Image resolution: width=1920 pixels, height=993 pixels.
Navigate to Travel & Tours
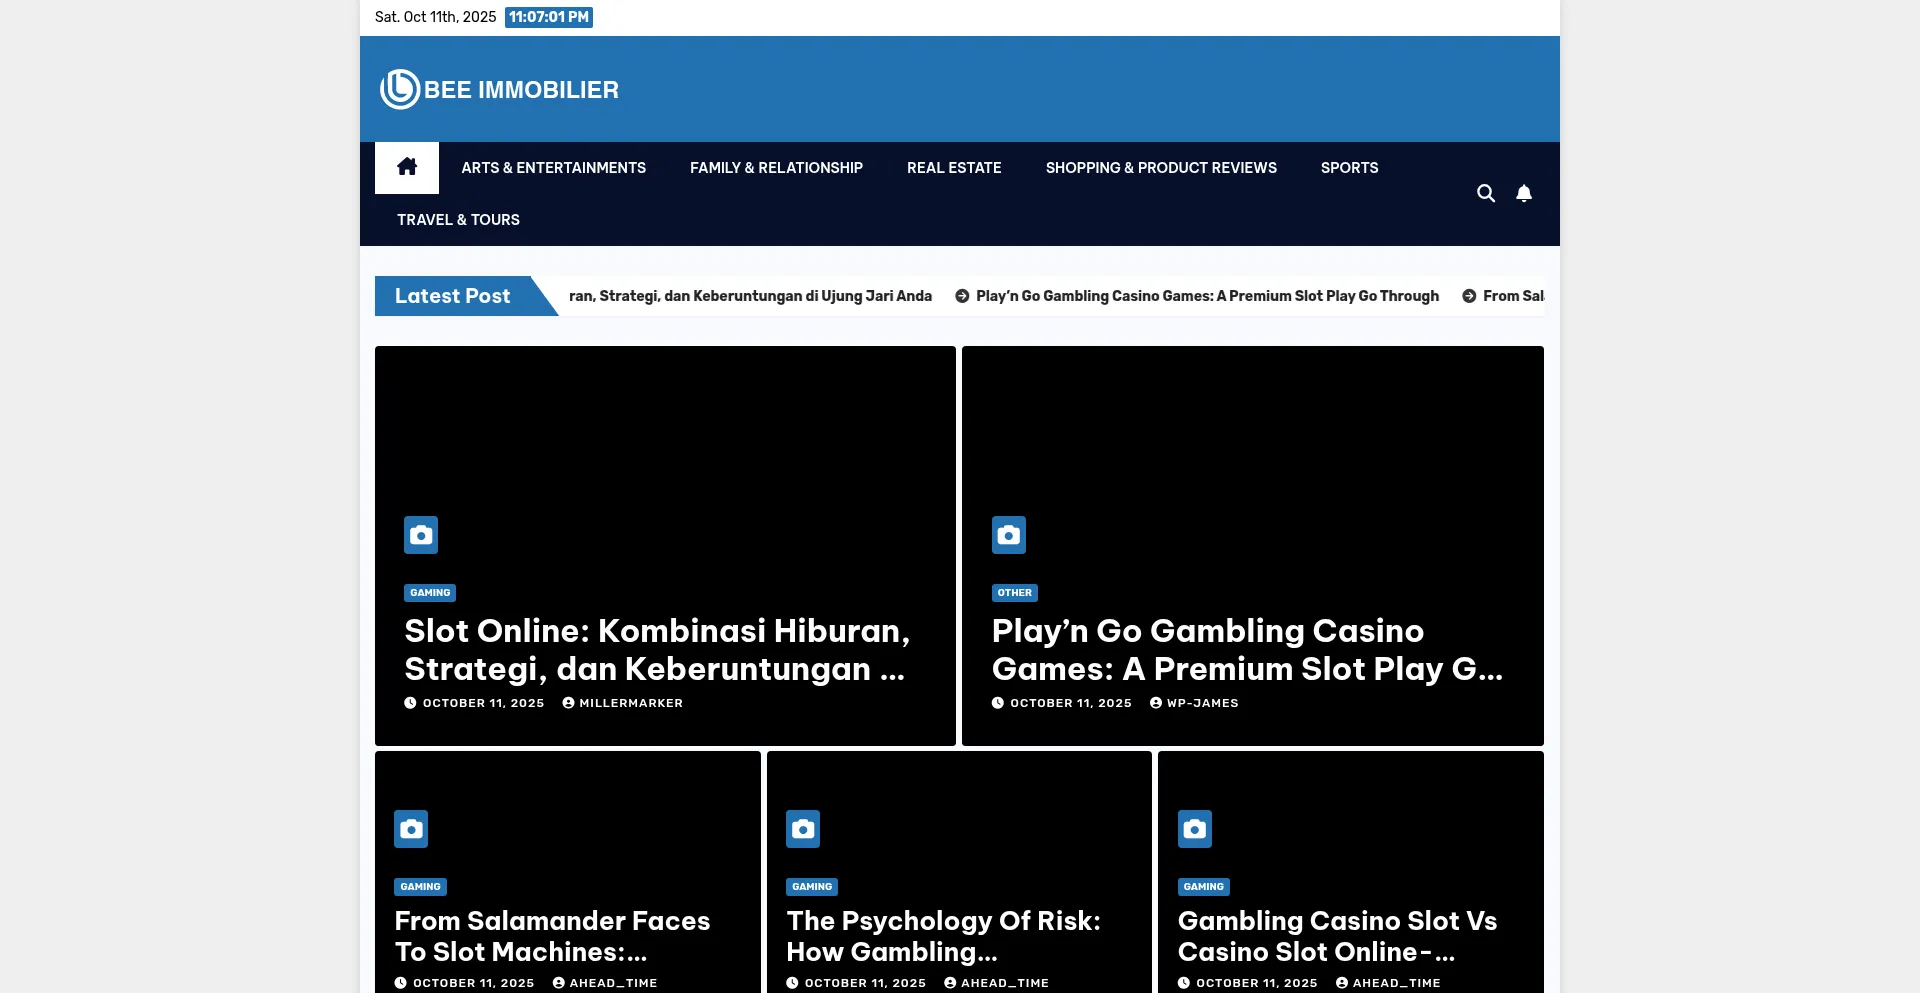458,220
